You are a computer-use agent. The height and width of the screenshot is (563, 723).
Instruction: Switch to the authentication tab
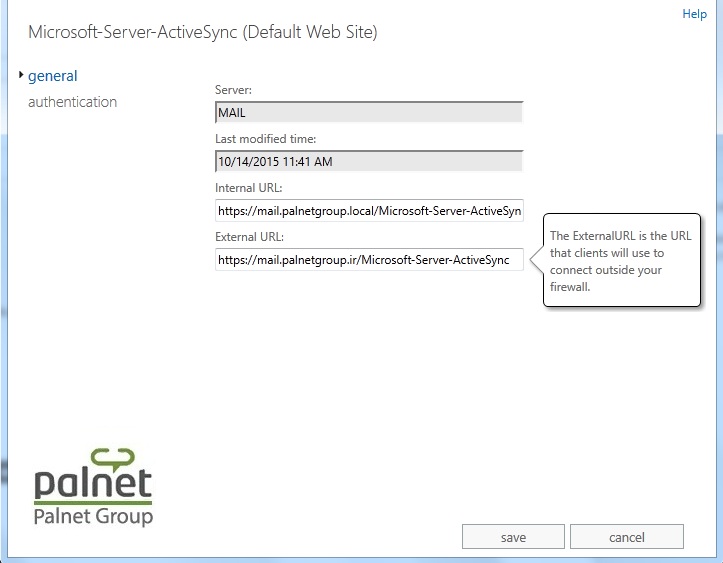click(x=72, y=102)
